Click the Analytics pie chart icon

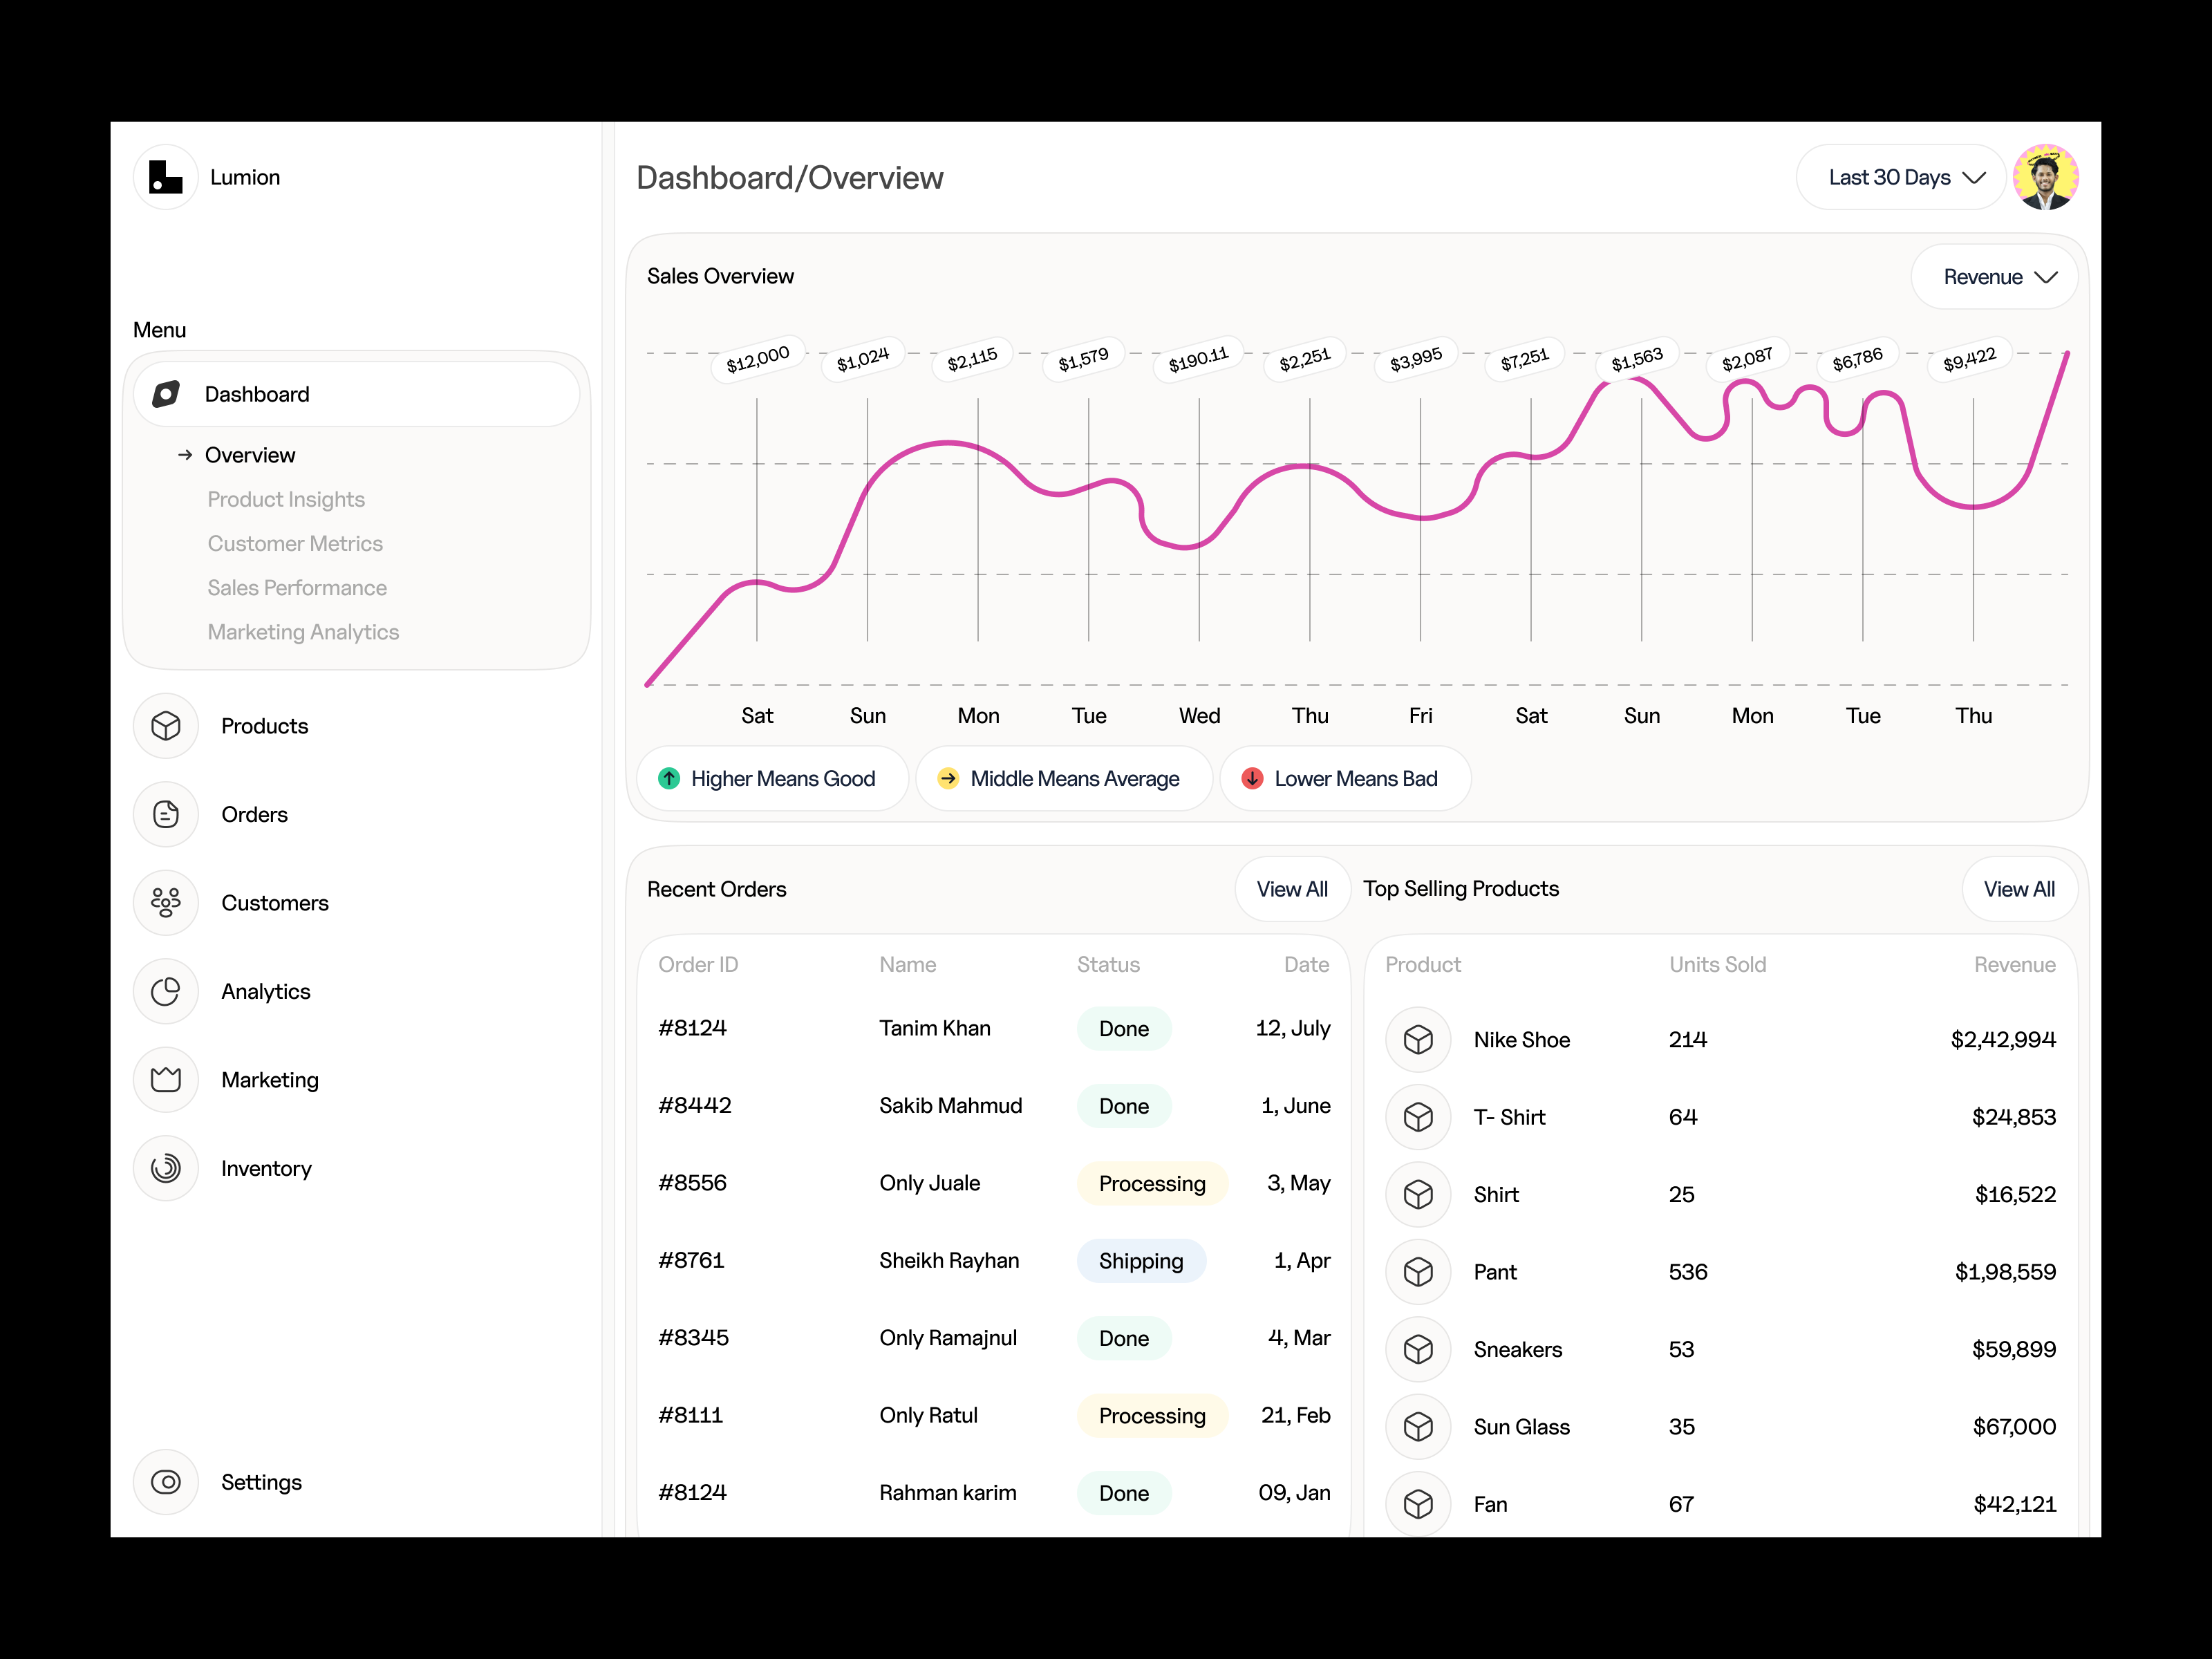pos(166,991)
